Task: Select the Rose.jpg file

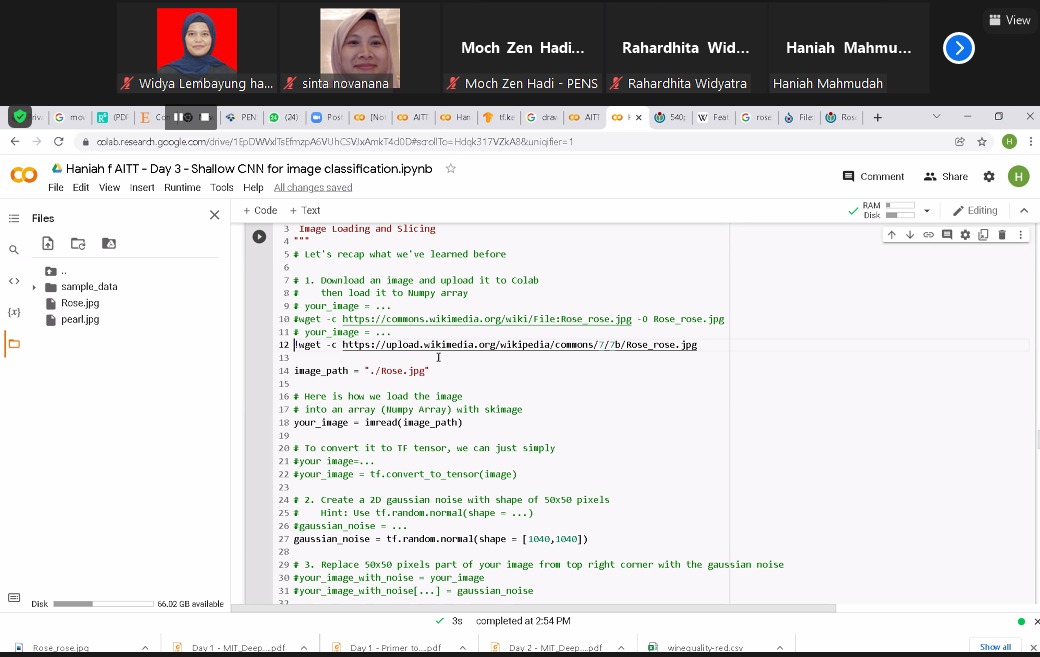Action: click(x=80, y=303)
